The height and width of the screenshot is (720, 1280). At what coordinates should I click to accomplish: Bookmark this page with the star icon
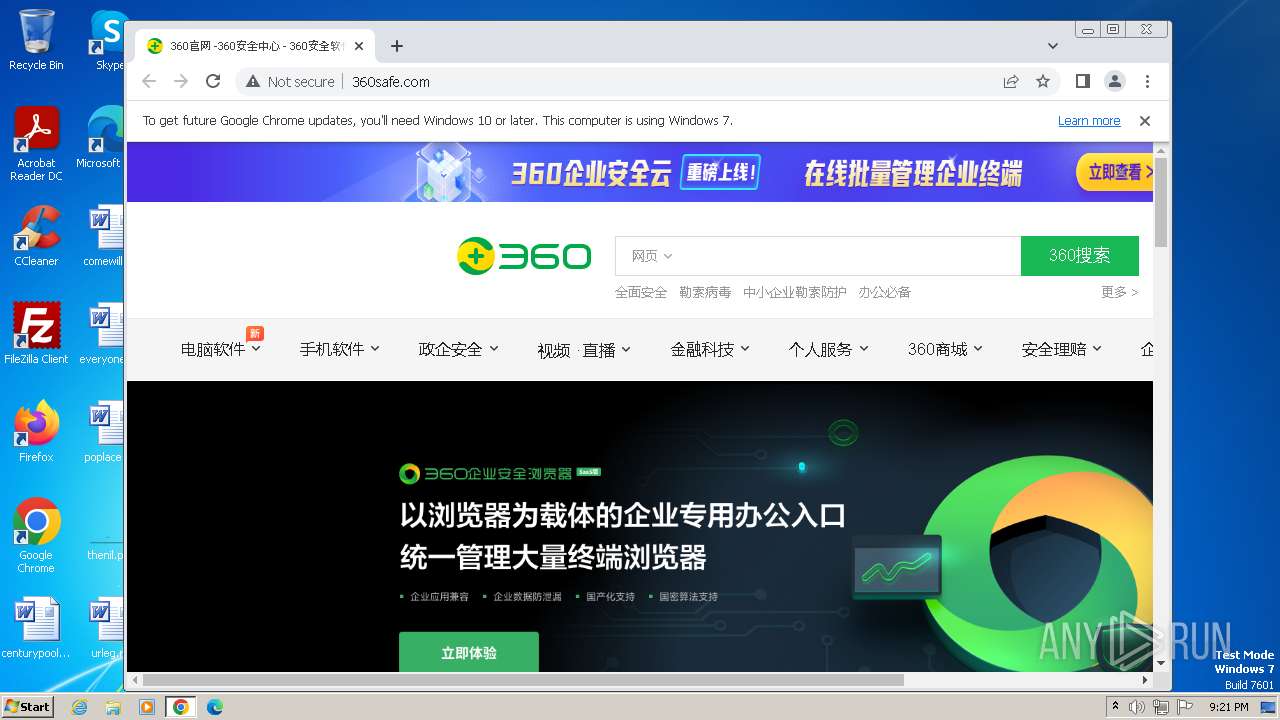pos(1043,82)
